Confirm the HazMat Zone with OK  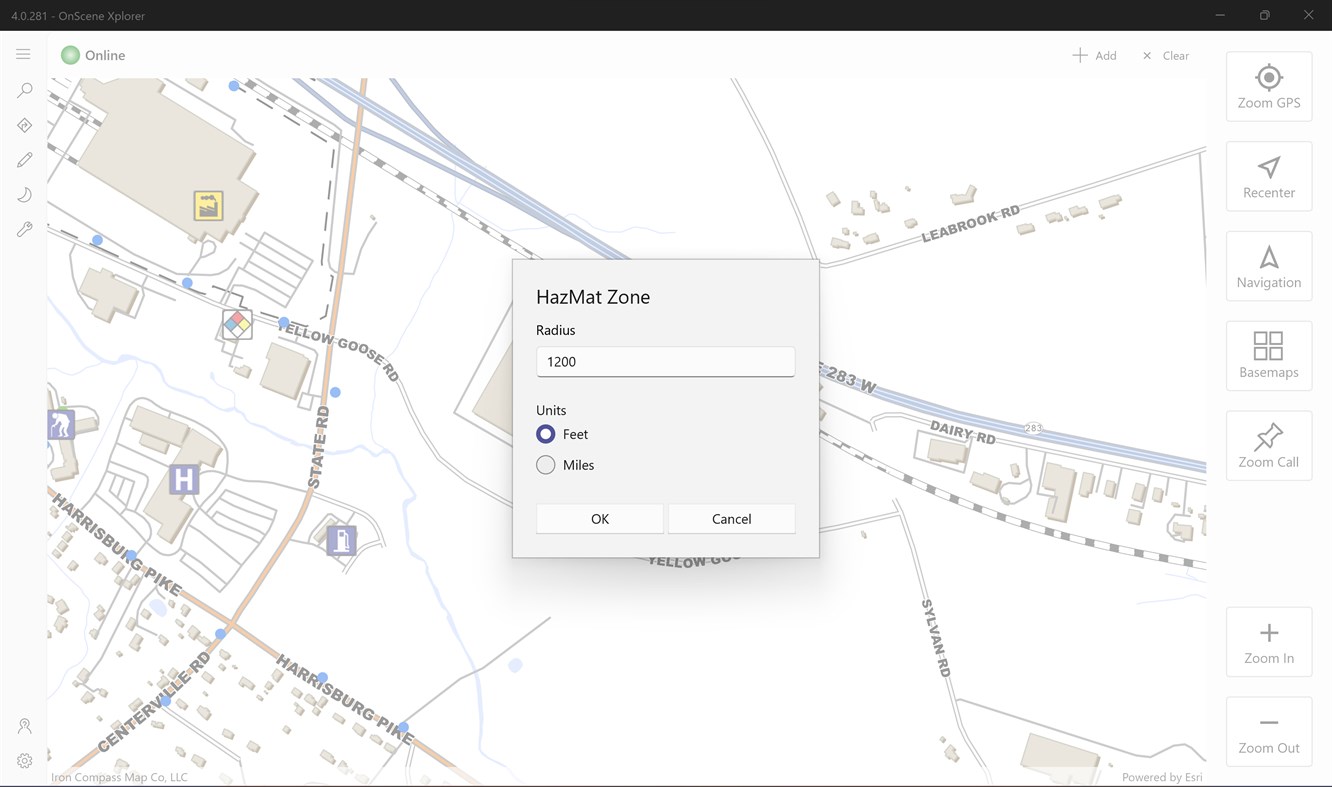pyautogui.click(x=599, y=518)
